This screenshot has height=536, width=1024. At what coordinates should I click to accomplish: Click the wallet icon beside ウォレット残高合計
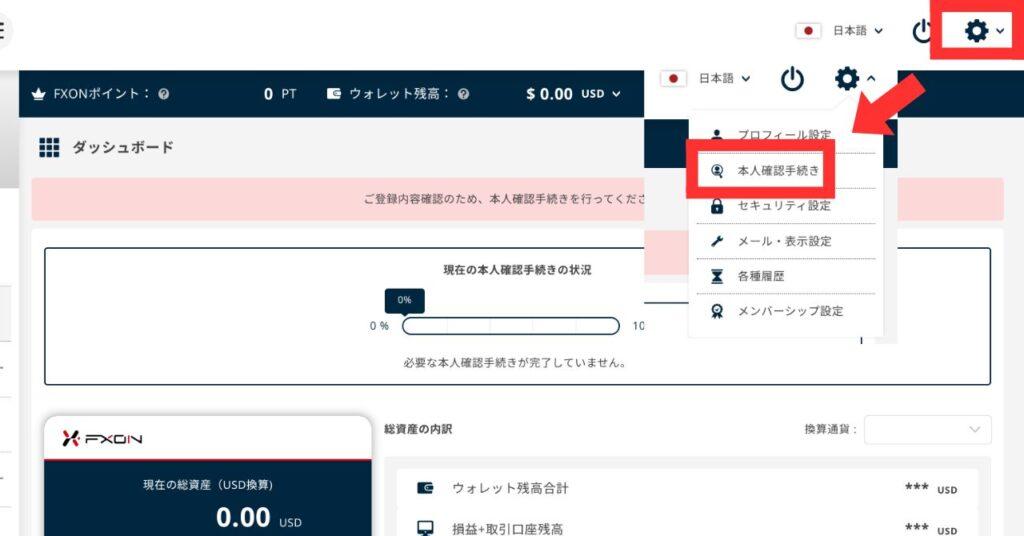pos(425,488)
